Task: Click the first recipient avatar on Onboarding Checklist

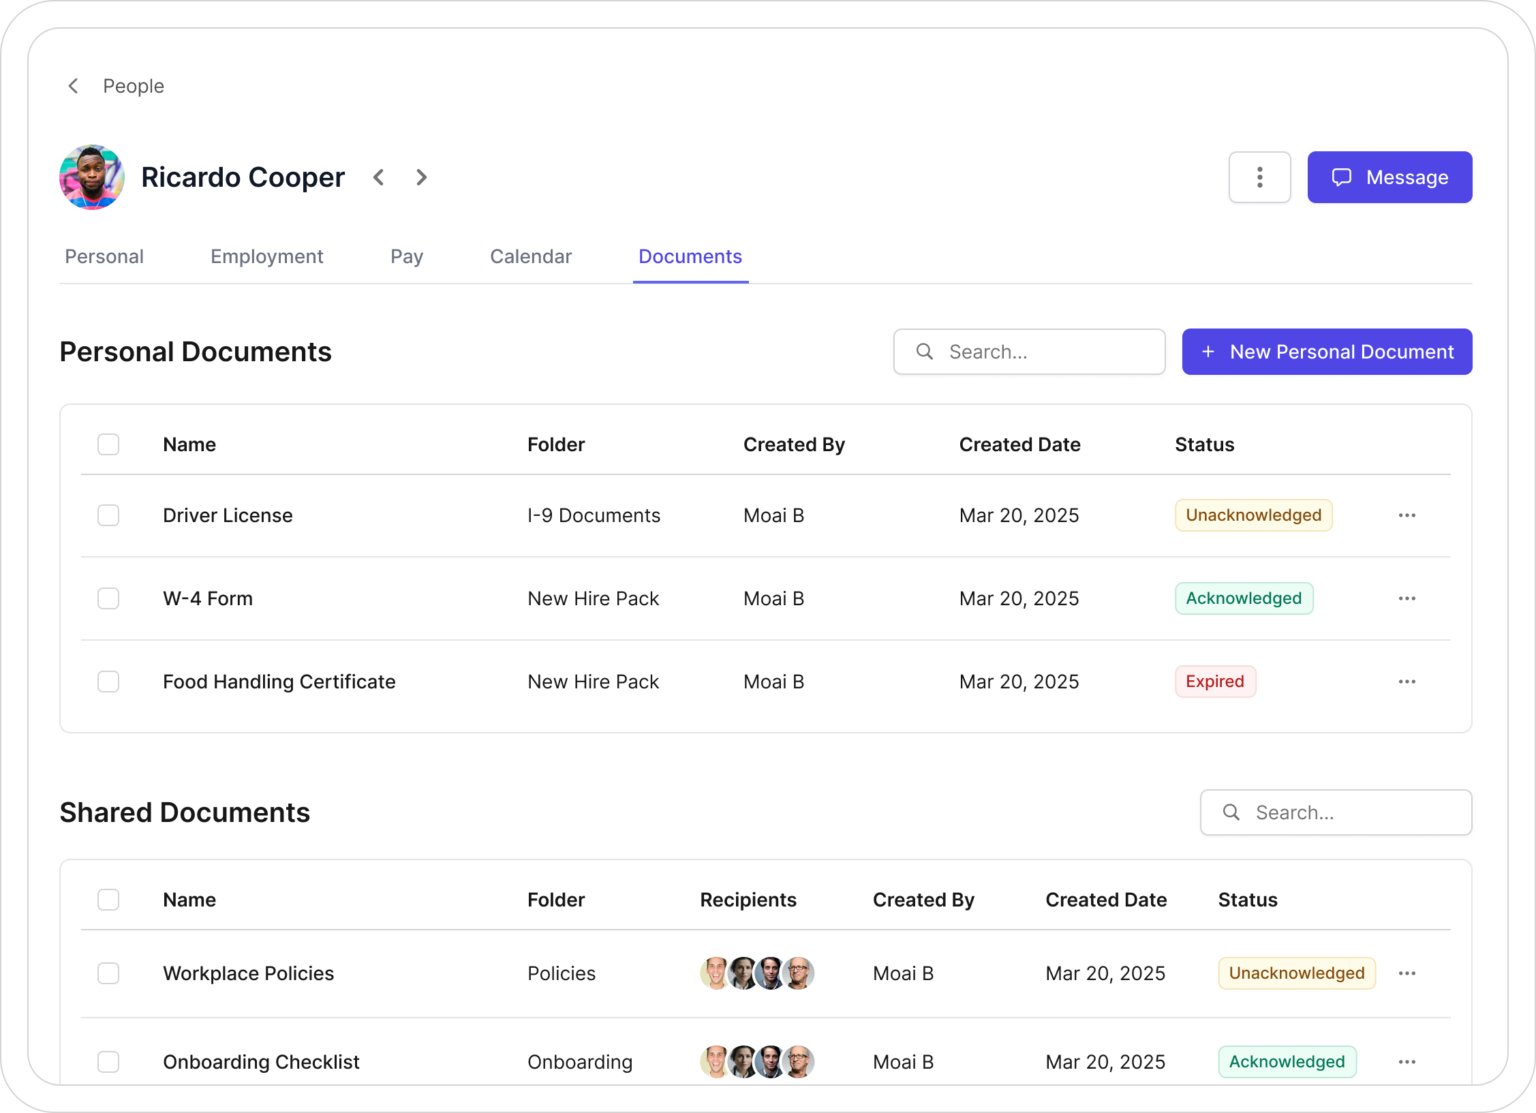Action: point(715,1062)
